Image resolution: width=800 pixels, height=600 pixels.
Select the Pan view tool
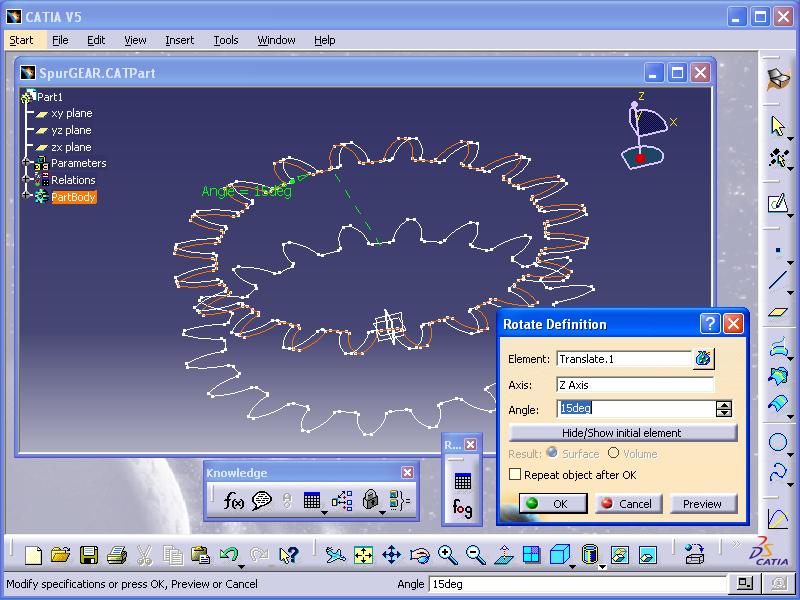[x=391, y=554]
